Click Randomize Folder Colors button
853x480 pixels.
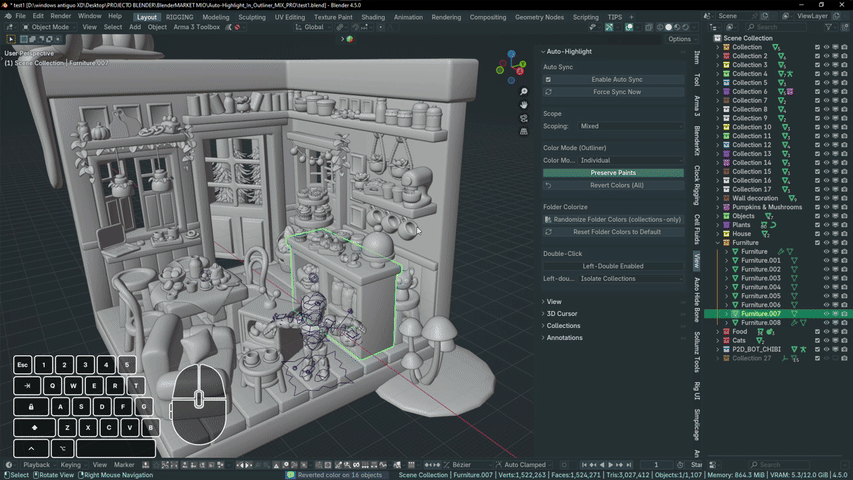point(613,220)
